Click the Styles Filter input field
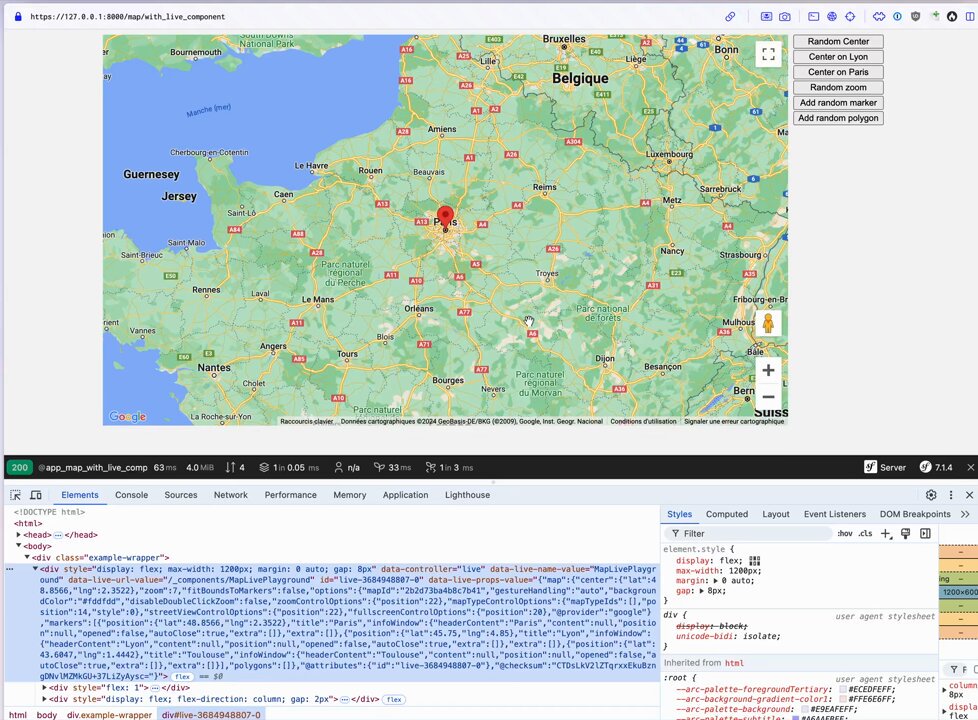Viewport: 978px width, 720px height. pyautogui.click(x=748, y=533)
